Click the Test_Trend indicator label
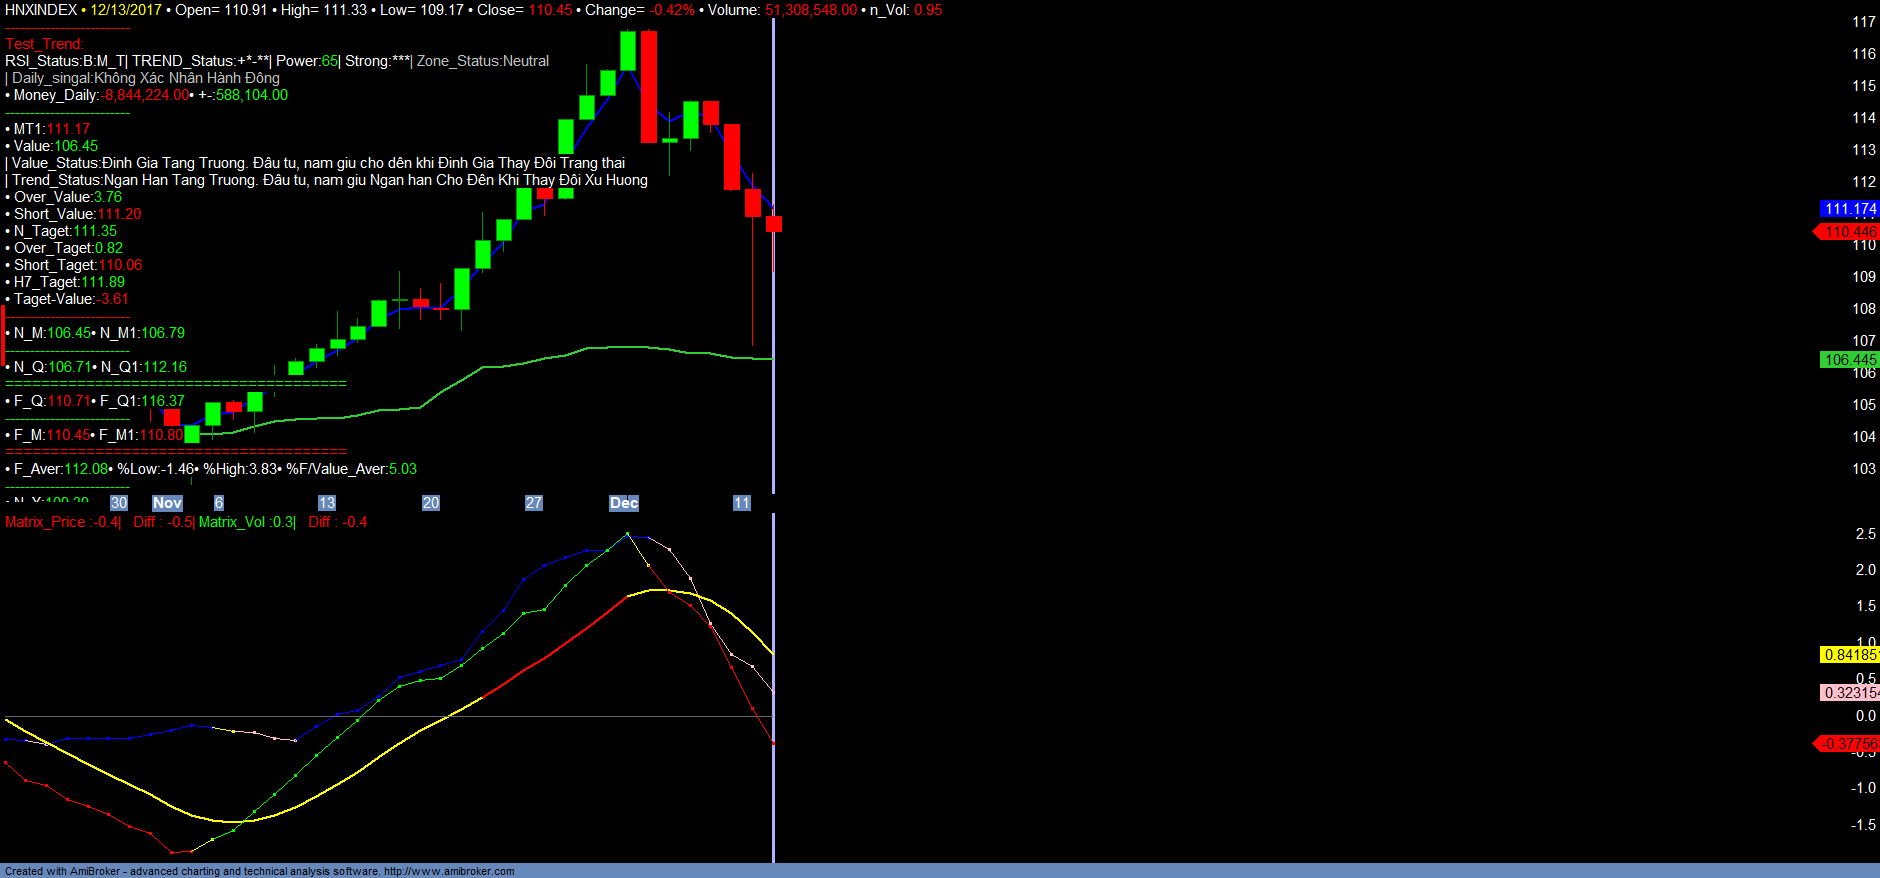Image resolution: width=1880 pixels, height=878 pixels. pyautogui.click(x=44, y=44)
